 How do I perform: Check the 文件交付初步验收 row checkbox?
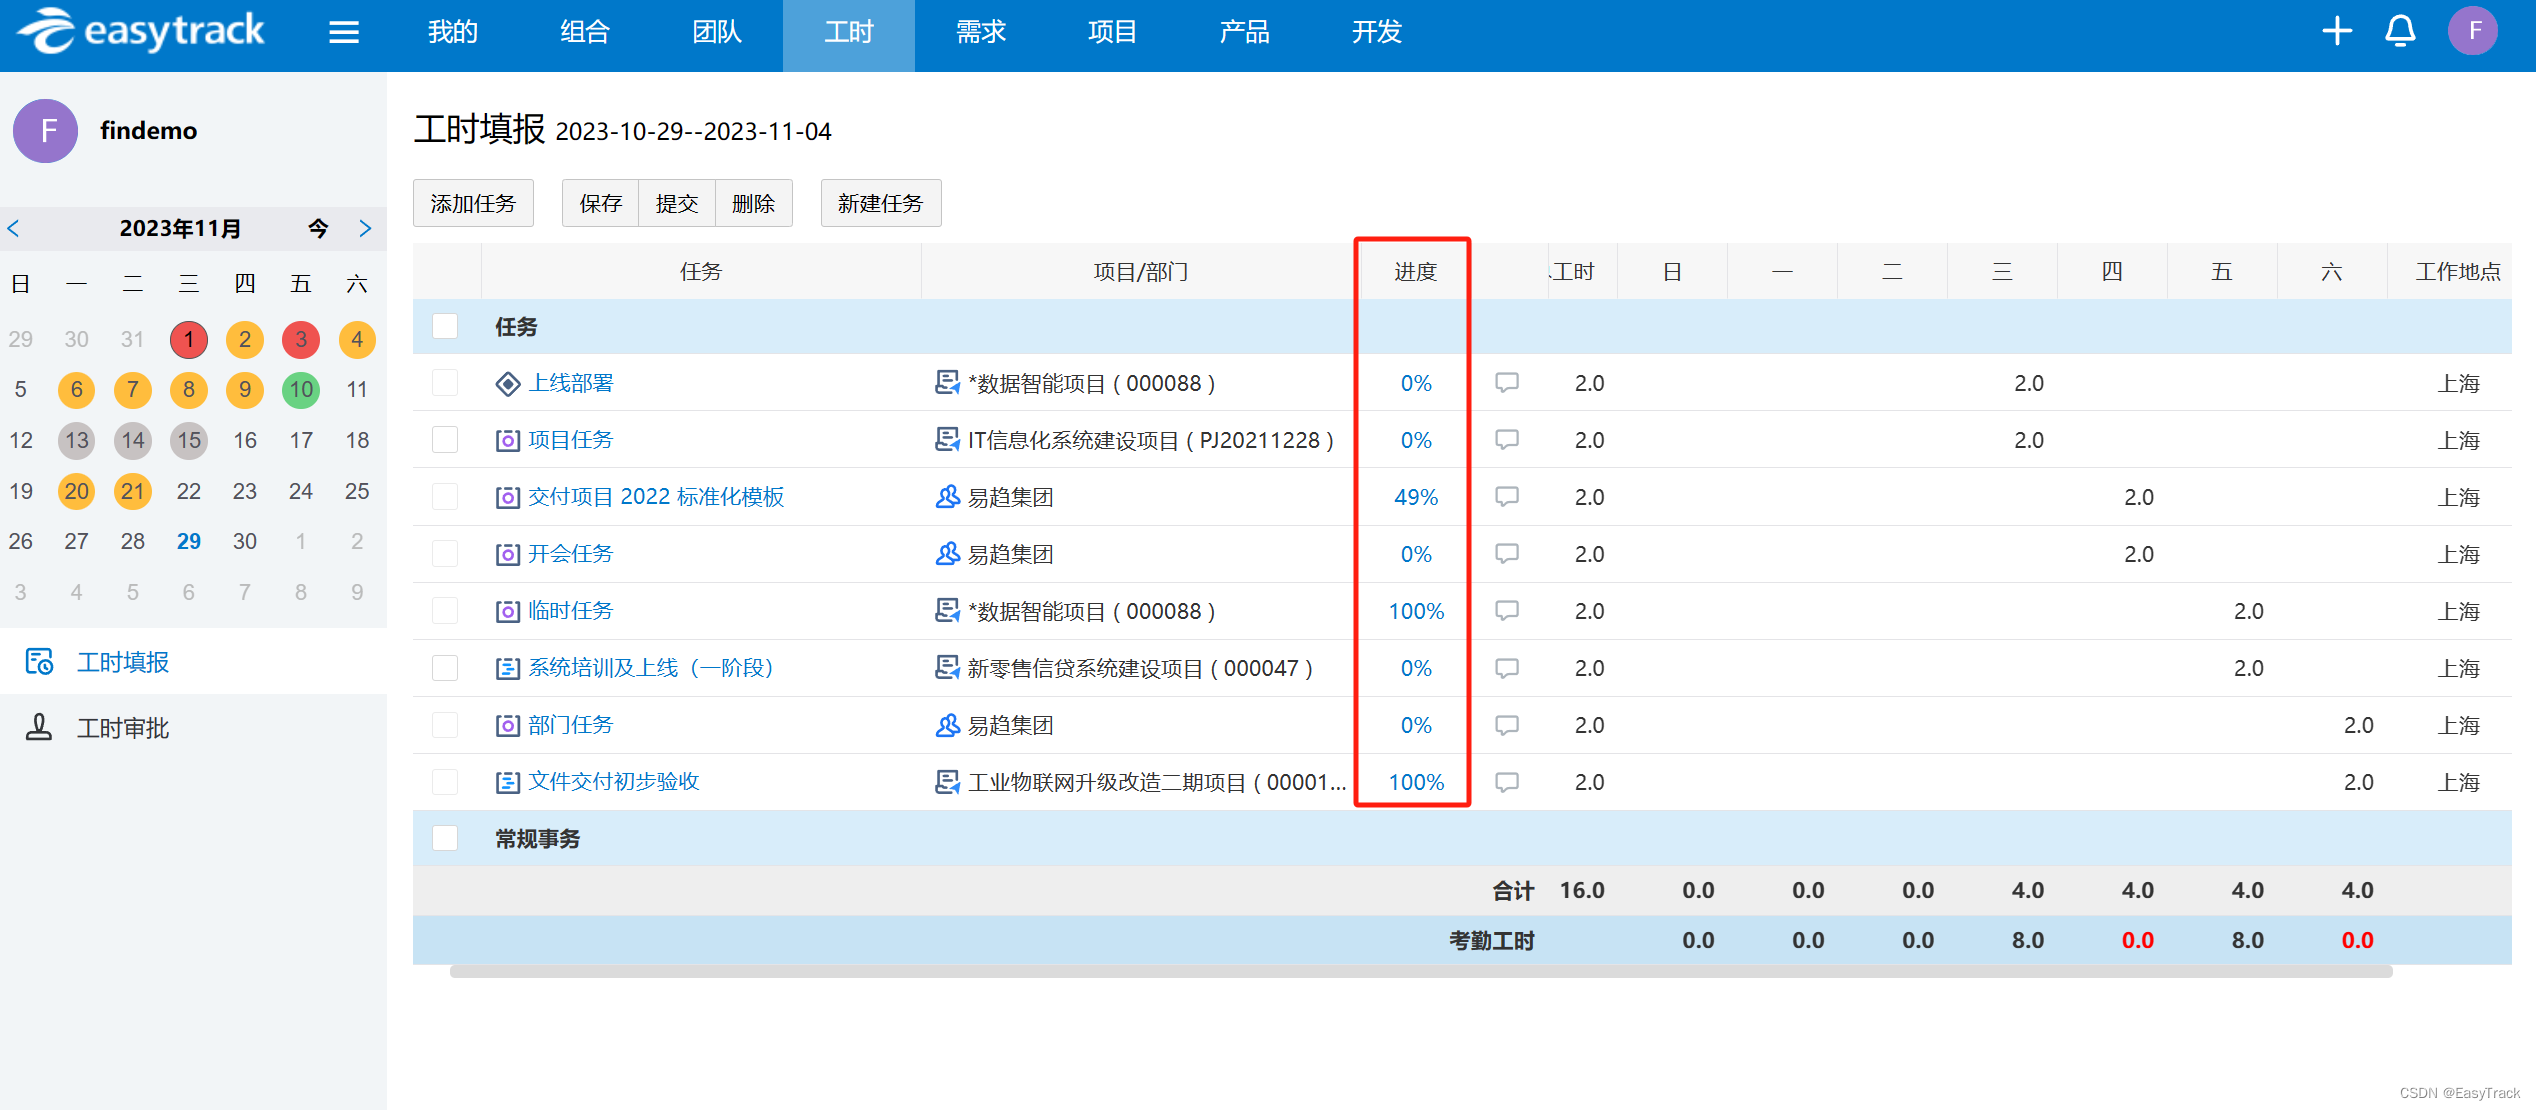click(445, 782)
